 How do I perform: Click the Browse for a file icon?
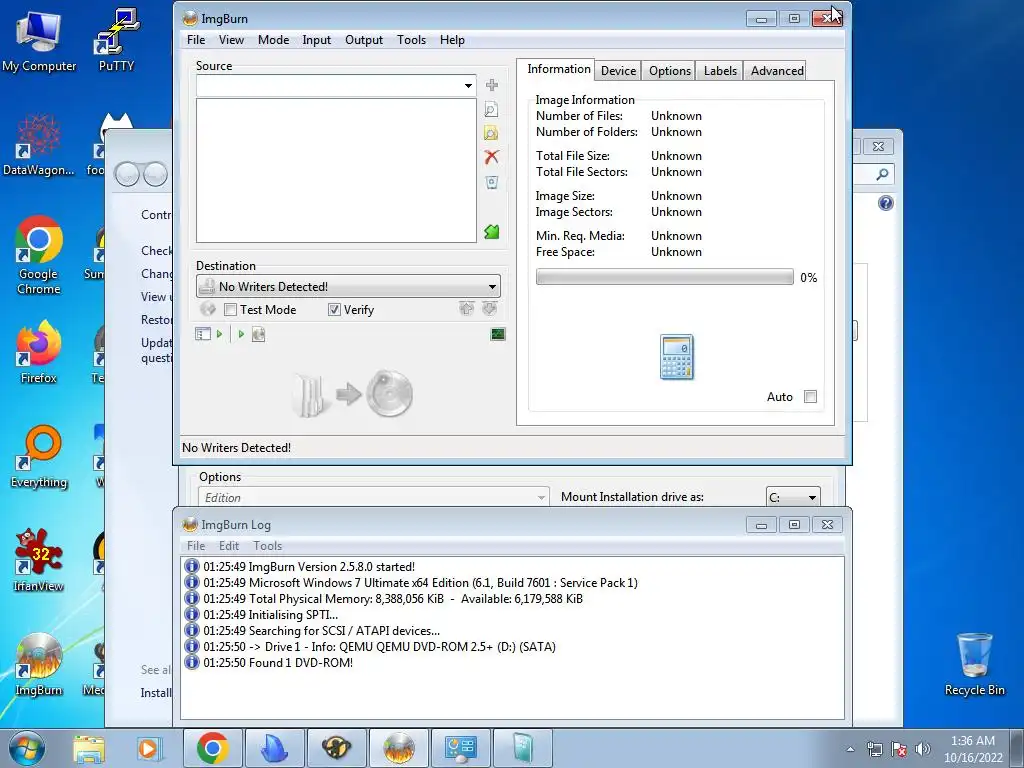[491, 109]
